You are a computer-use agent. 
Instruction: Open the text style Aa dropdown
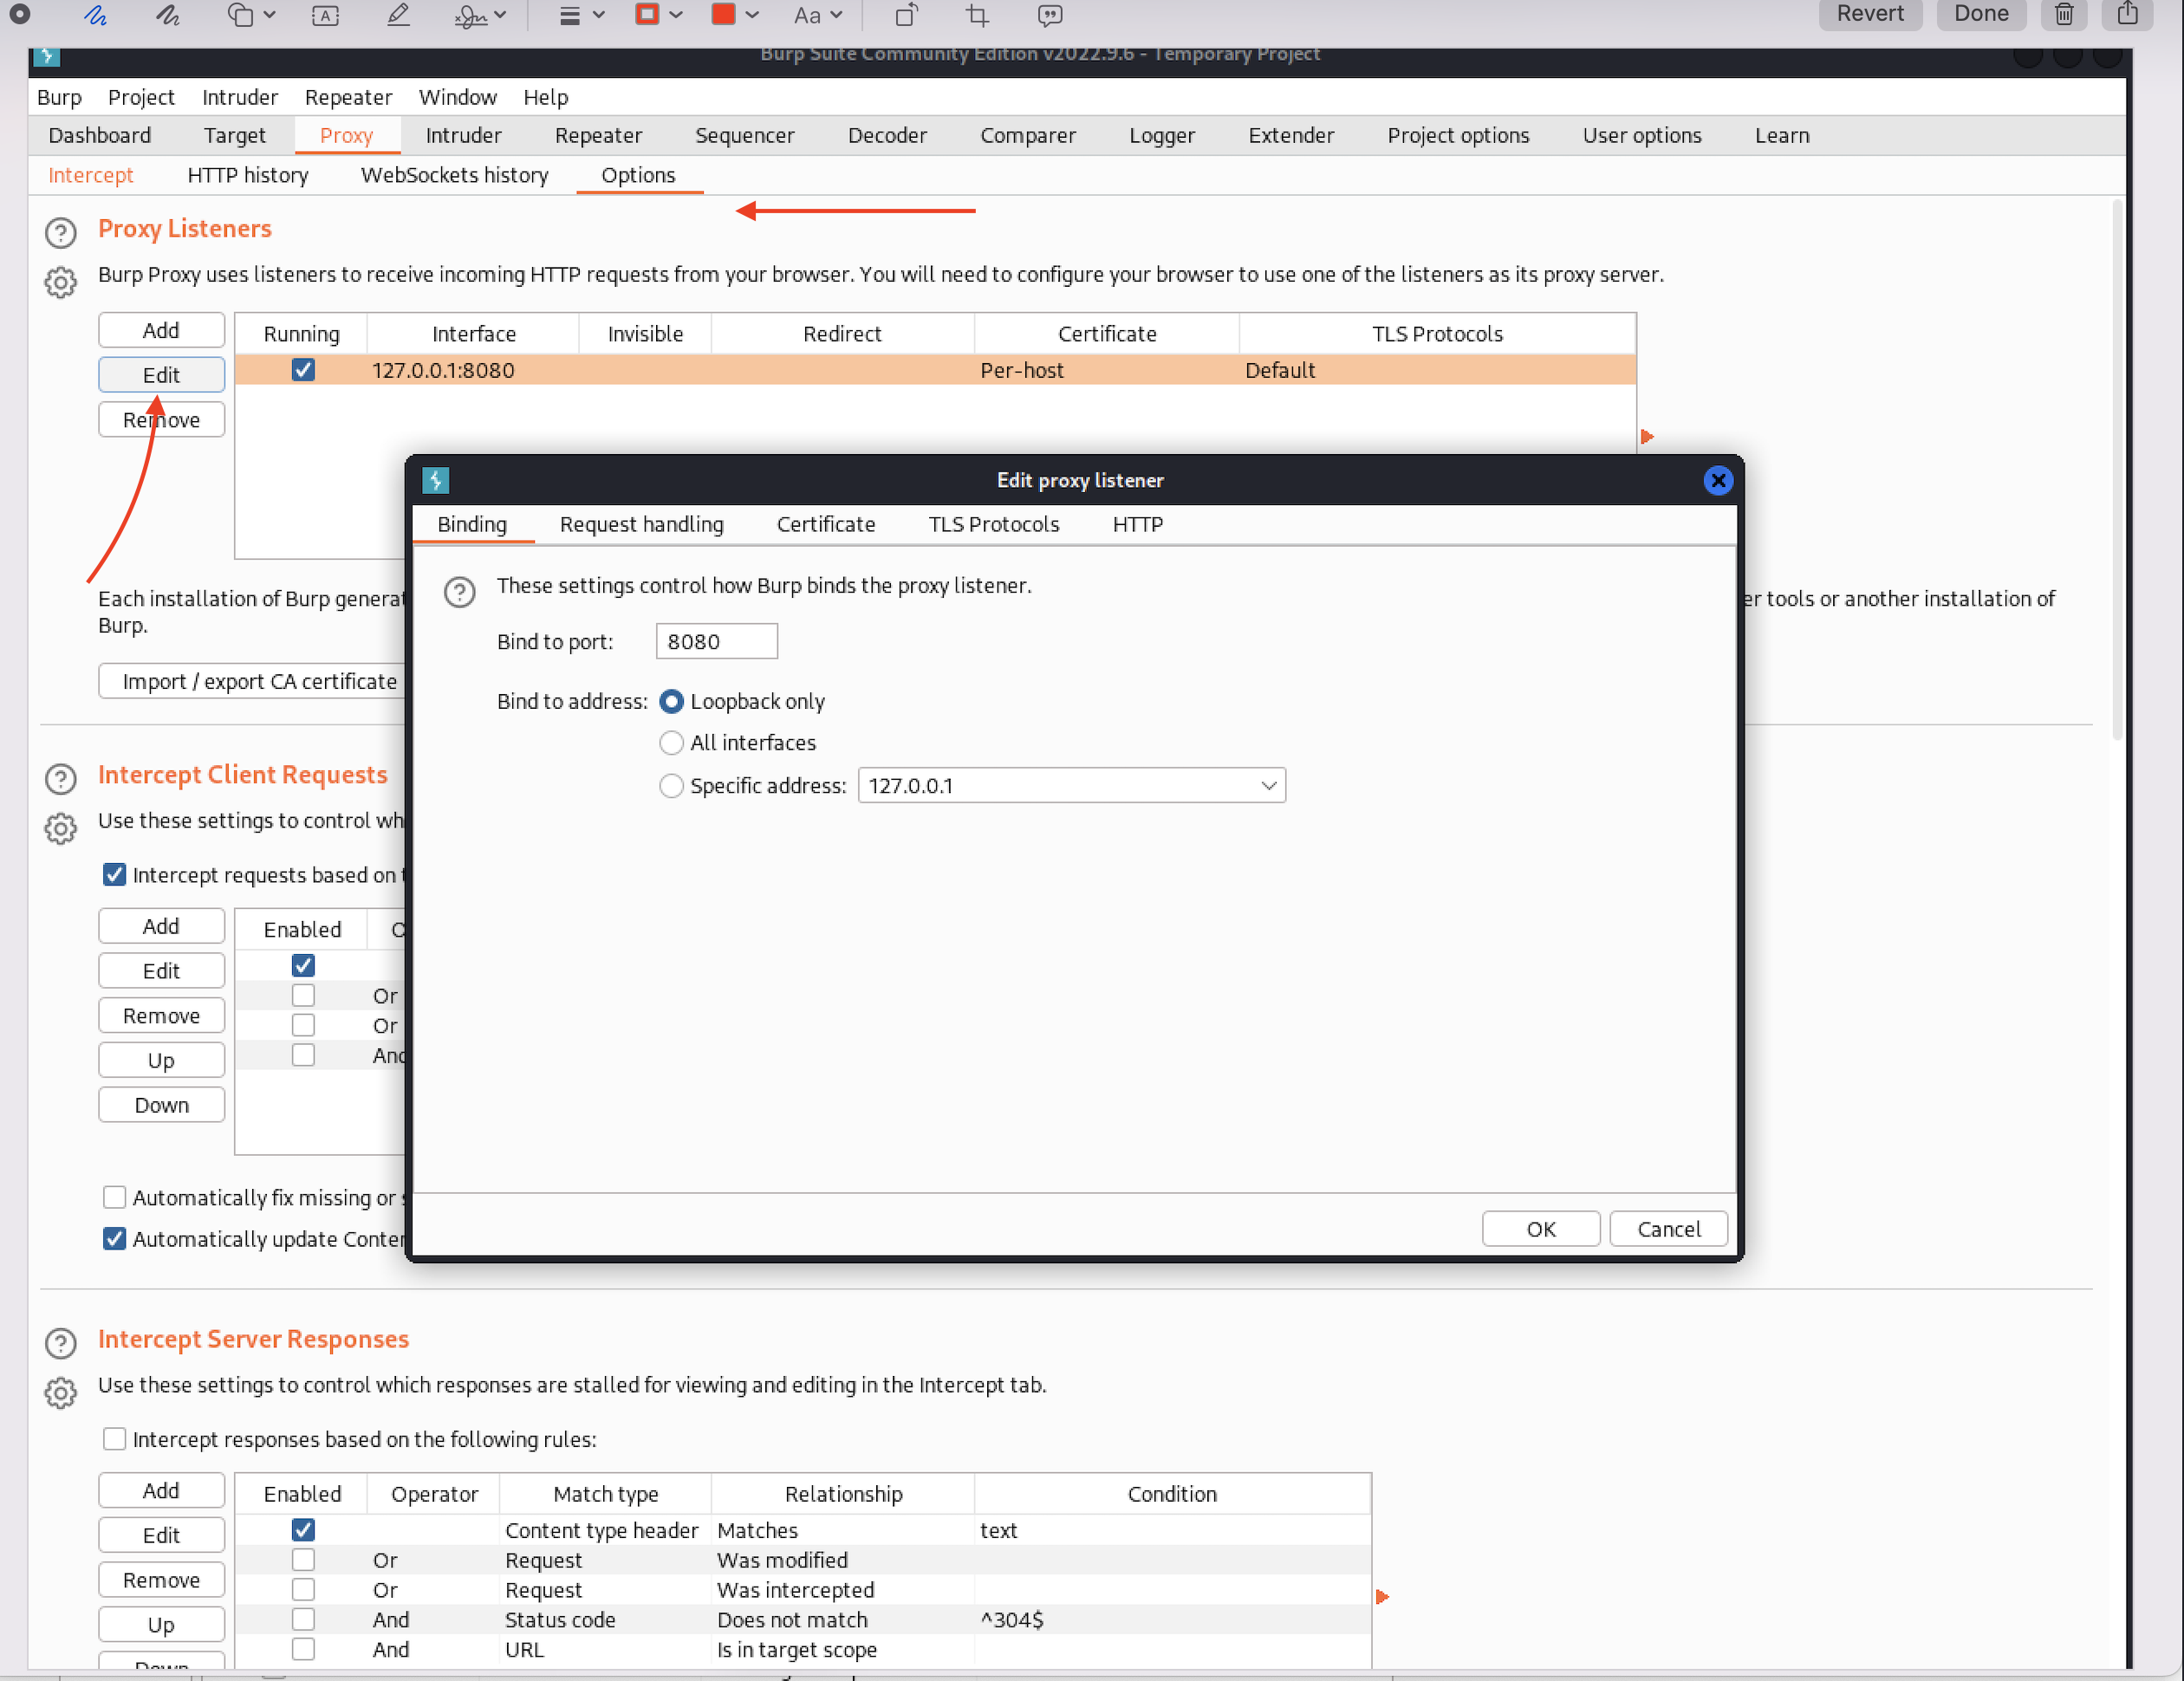tap(817, 15)
